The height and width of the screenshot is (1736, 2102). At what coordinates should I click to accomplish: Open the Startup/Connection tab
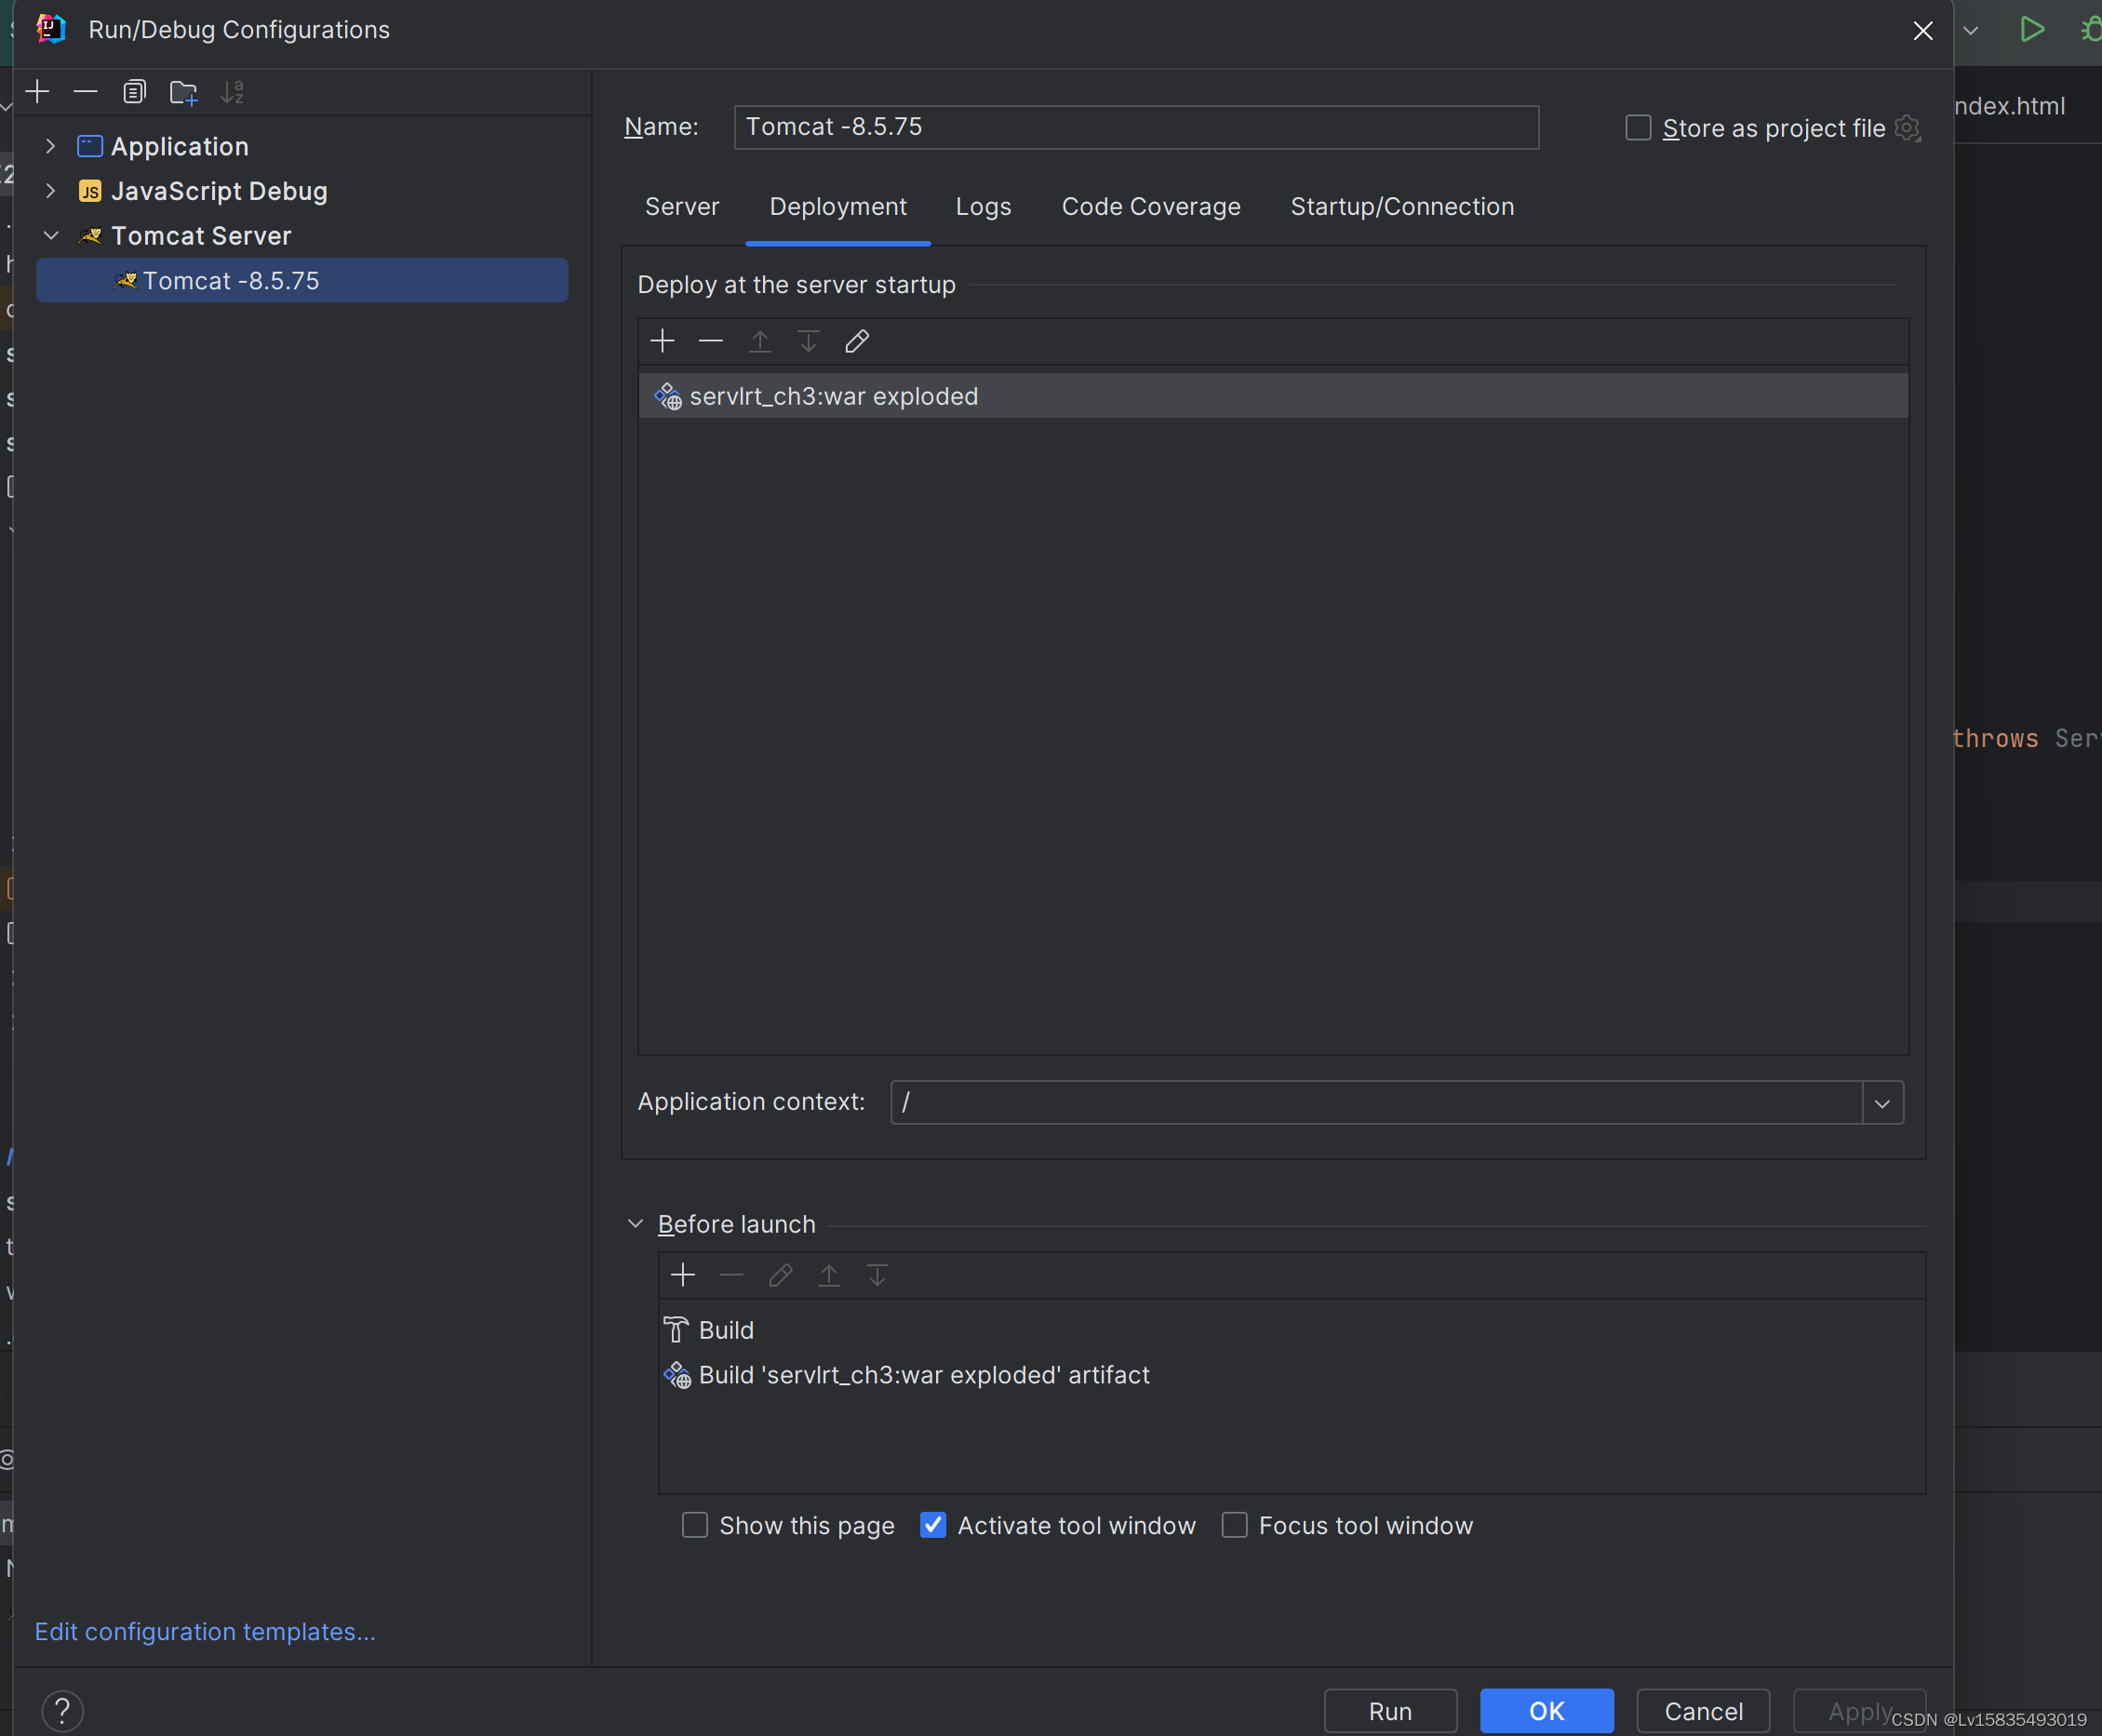pos(1401,207)
